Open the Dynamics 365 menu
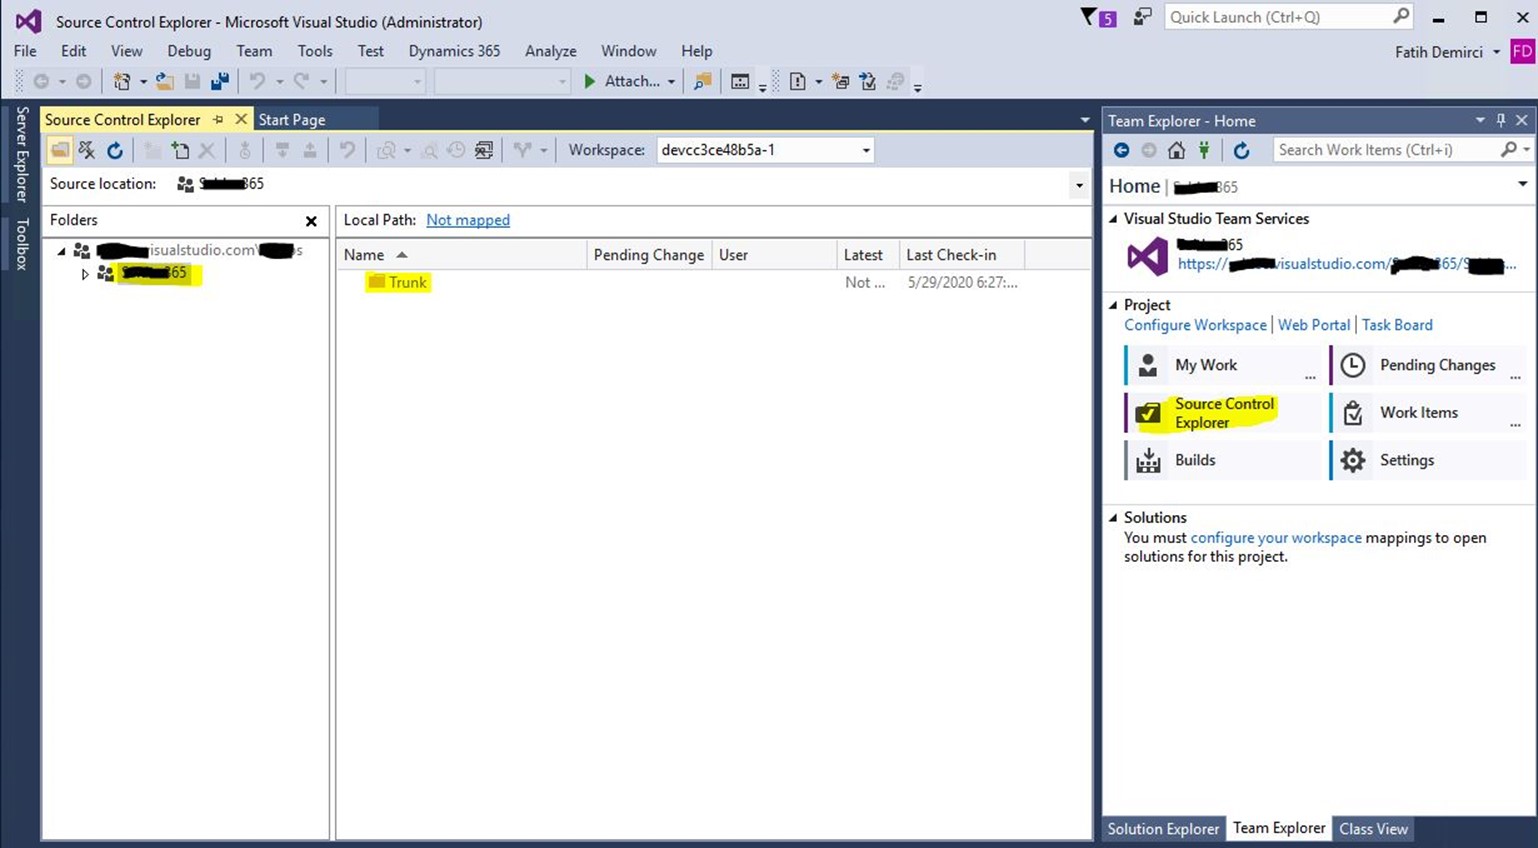The height and width of the screenshot is (848, 1538). (x=454, y=51)
